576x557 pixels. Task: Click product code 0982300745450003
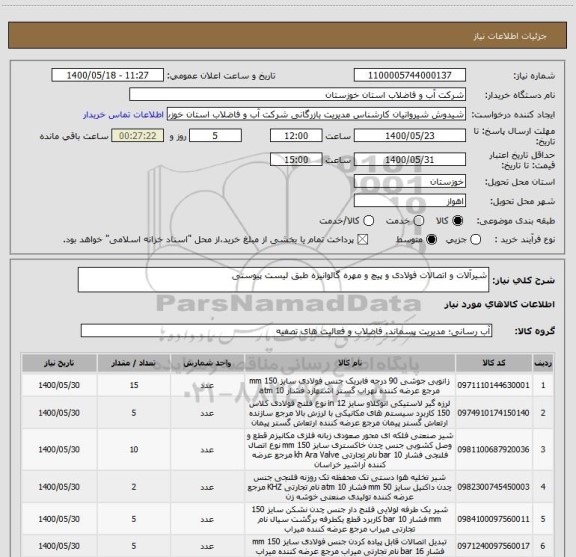click(x=493, y=487)
